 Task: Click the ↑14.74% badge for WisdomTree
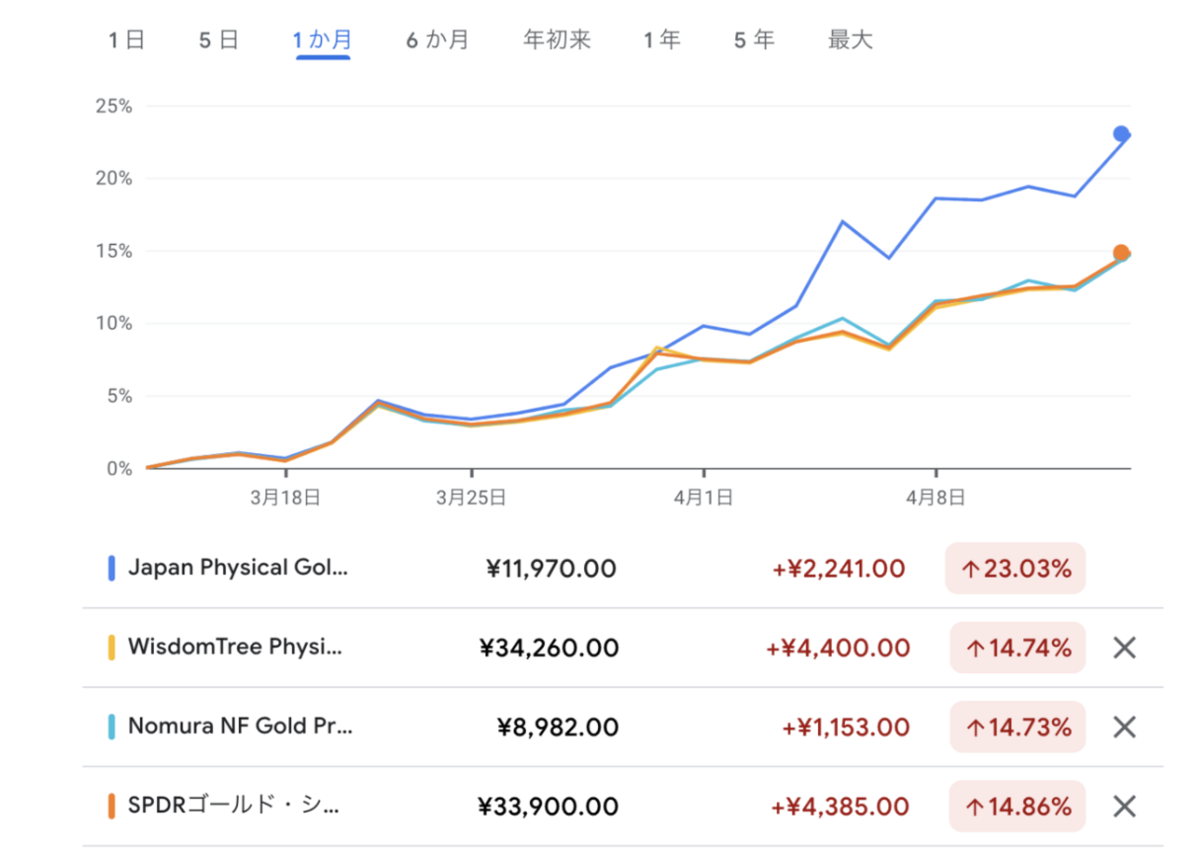click(x=1017, y=647)
